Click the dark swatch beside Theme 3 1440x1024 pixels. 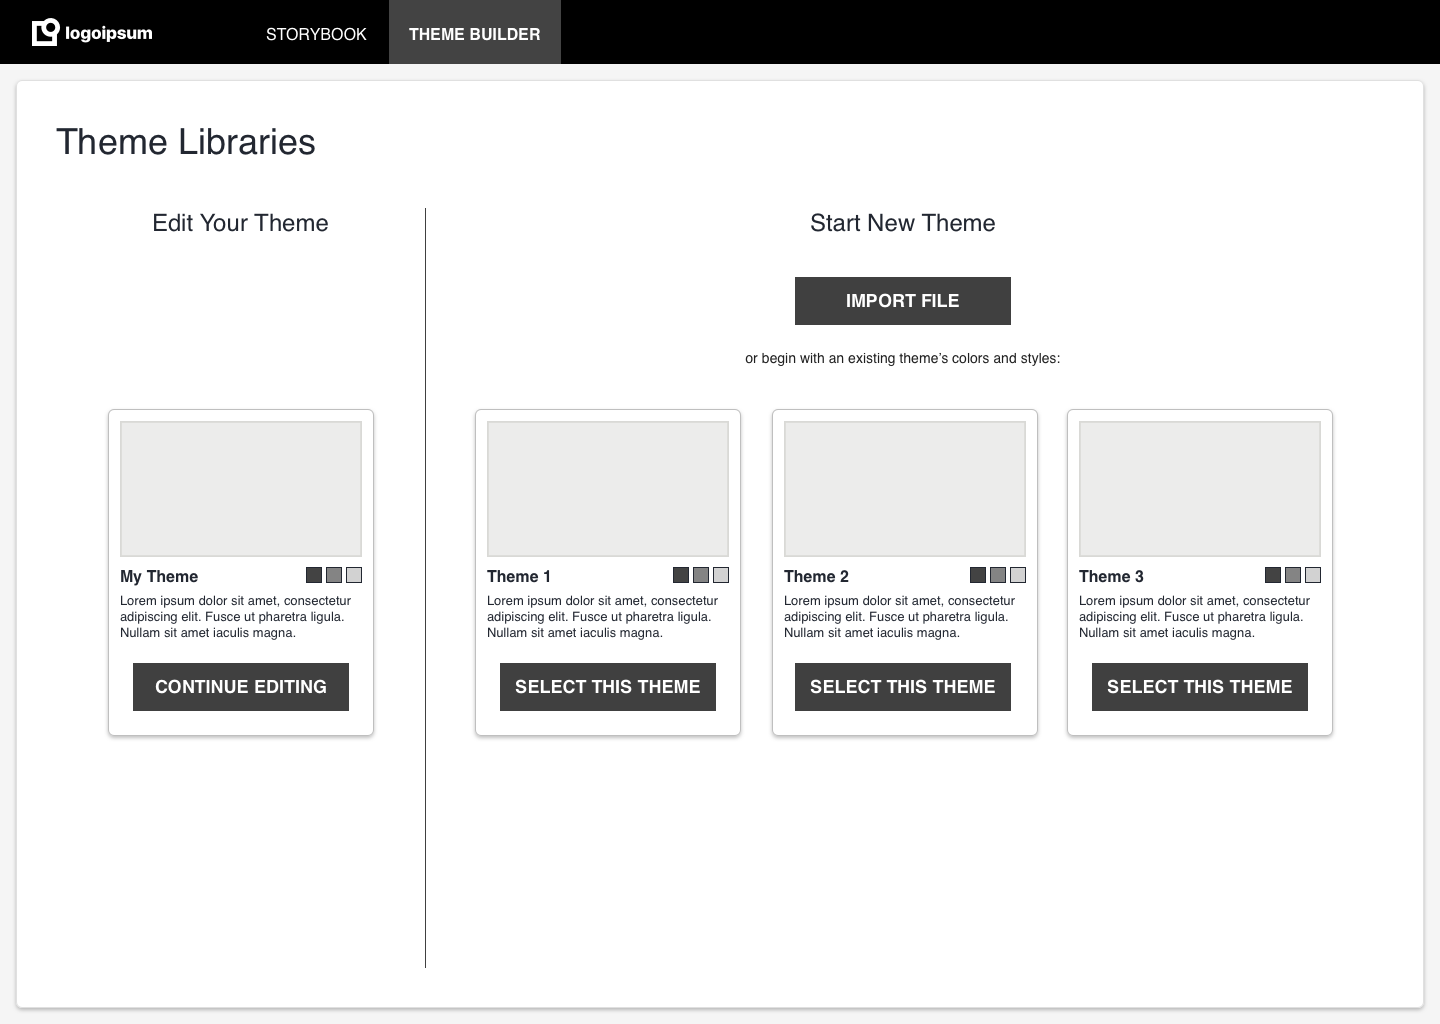pyautogui.click(x=1272, y=575)
